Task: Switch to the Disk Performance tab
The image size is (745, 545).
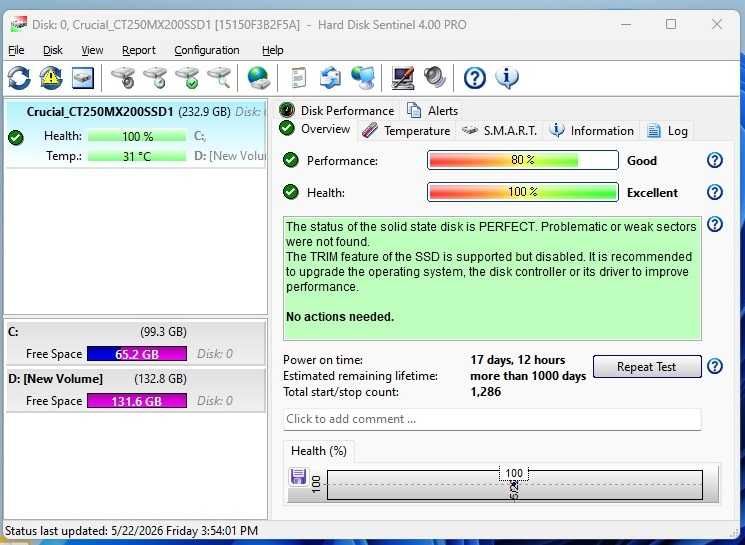Action: pyautogui.click(x=336, y=110)
